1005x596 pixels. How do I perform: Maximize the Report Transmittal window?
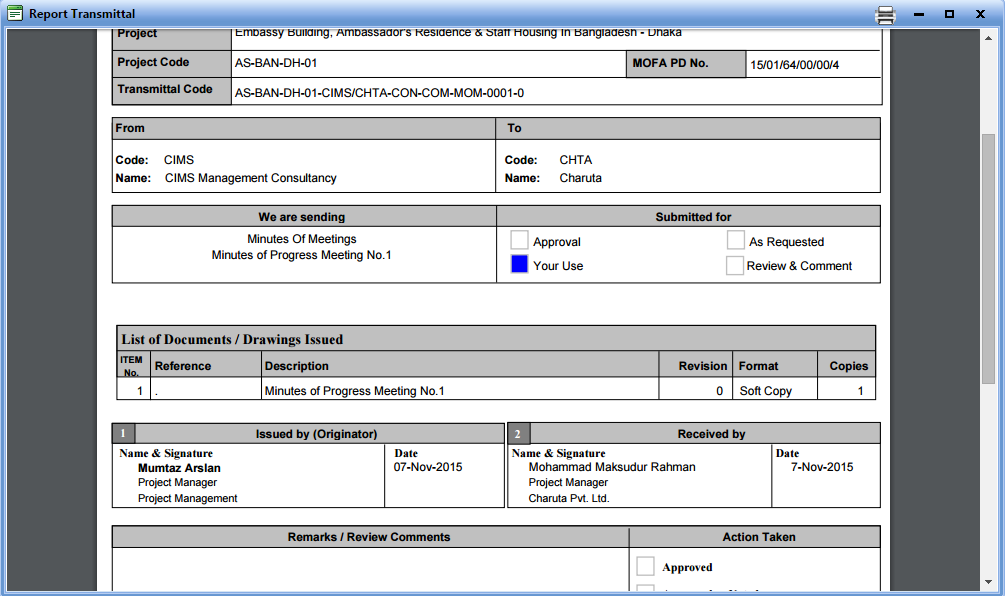tap(949, 14)
